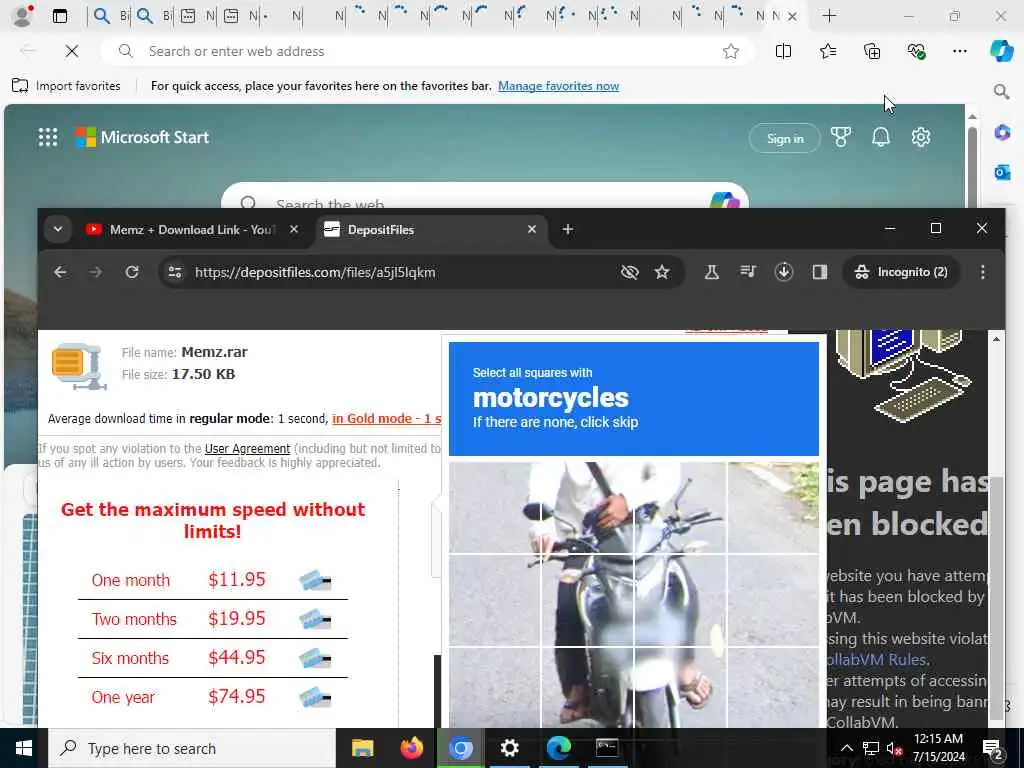
Task: Reload the DepositFiles page
Action: 132,272
